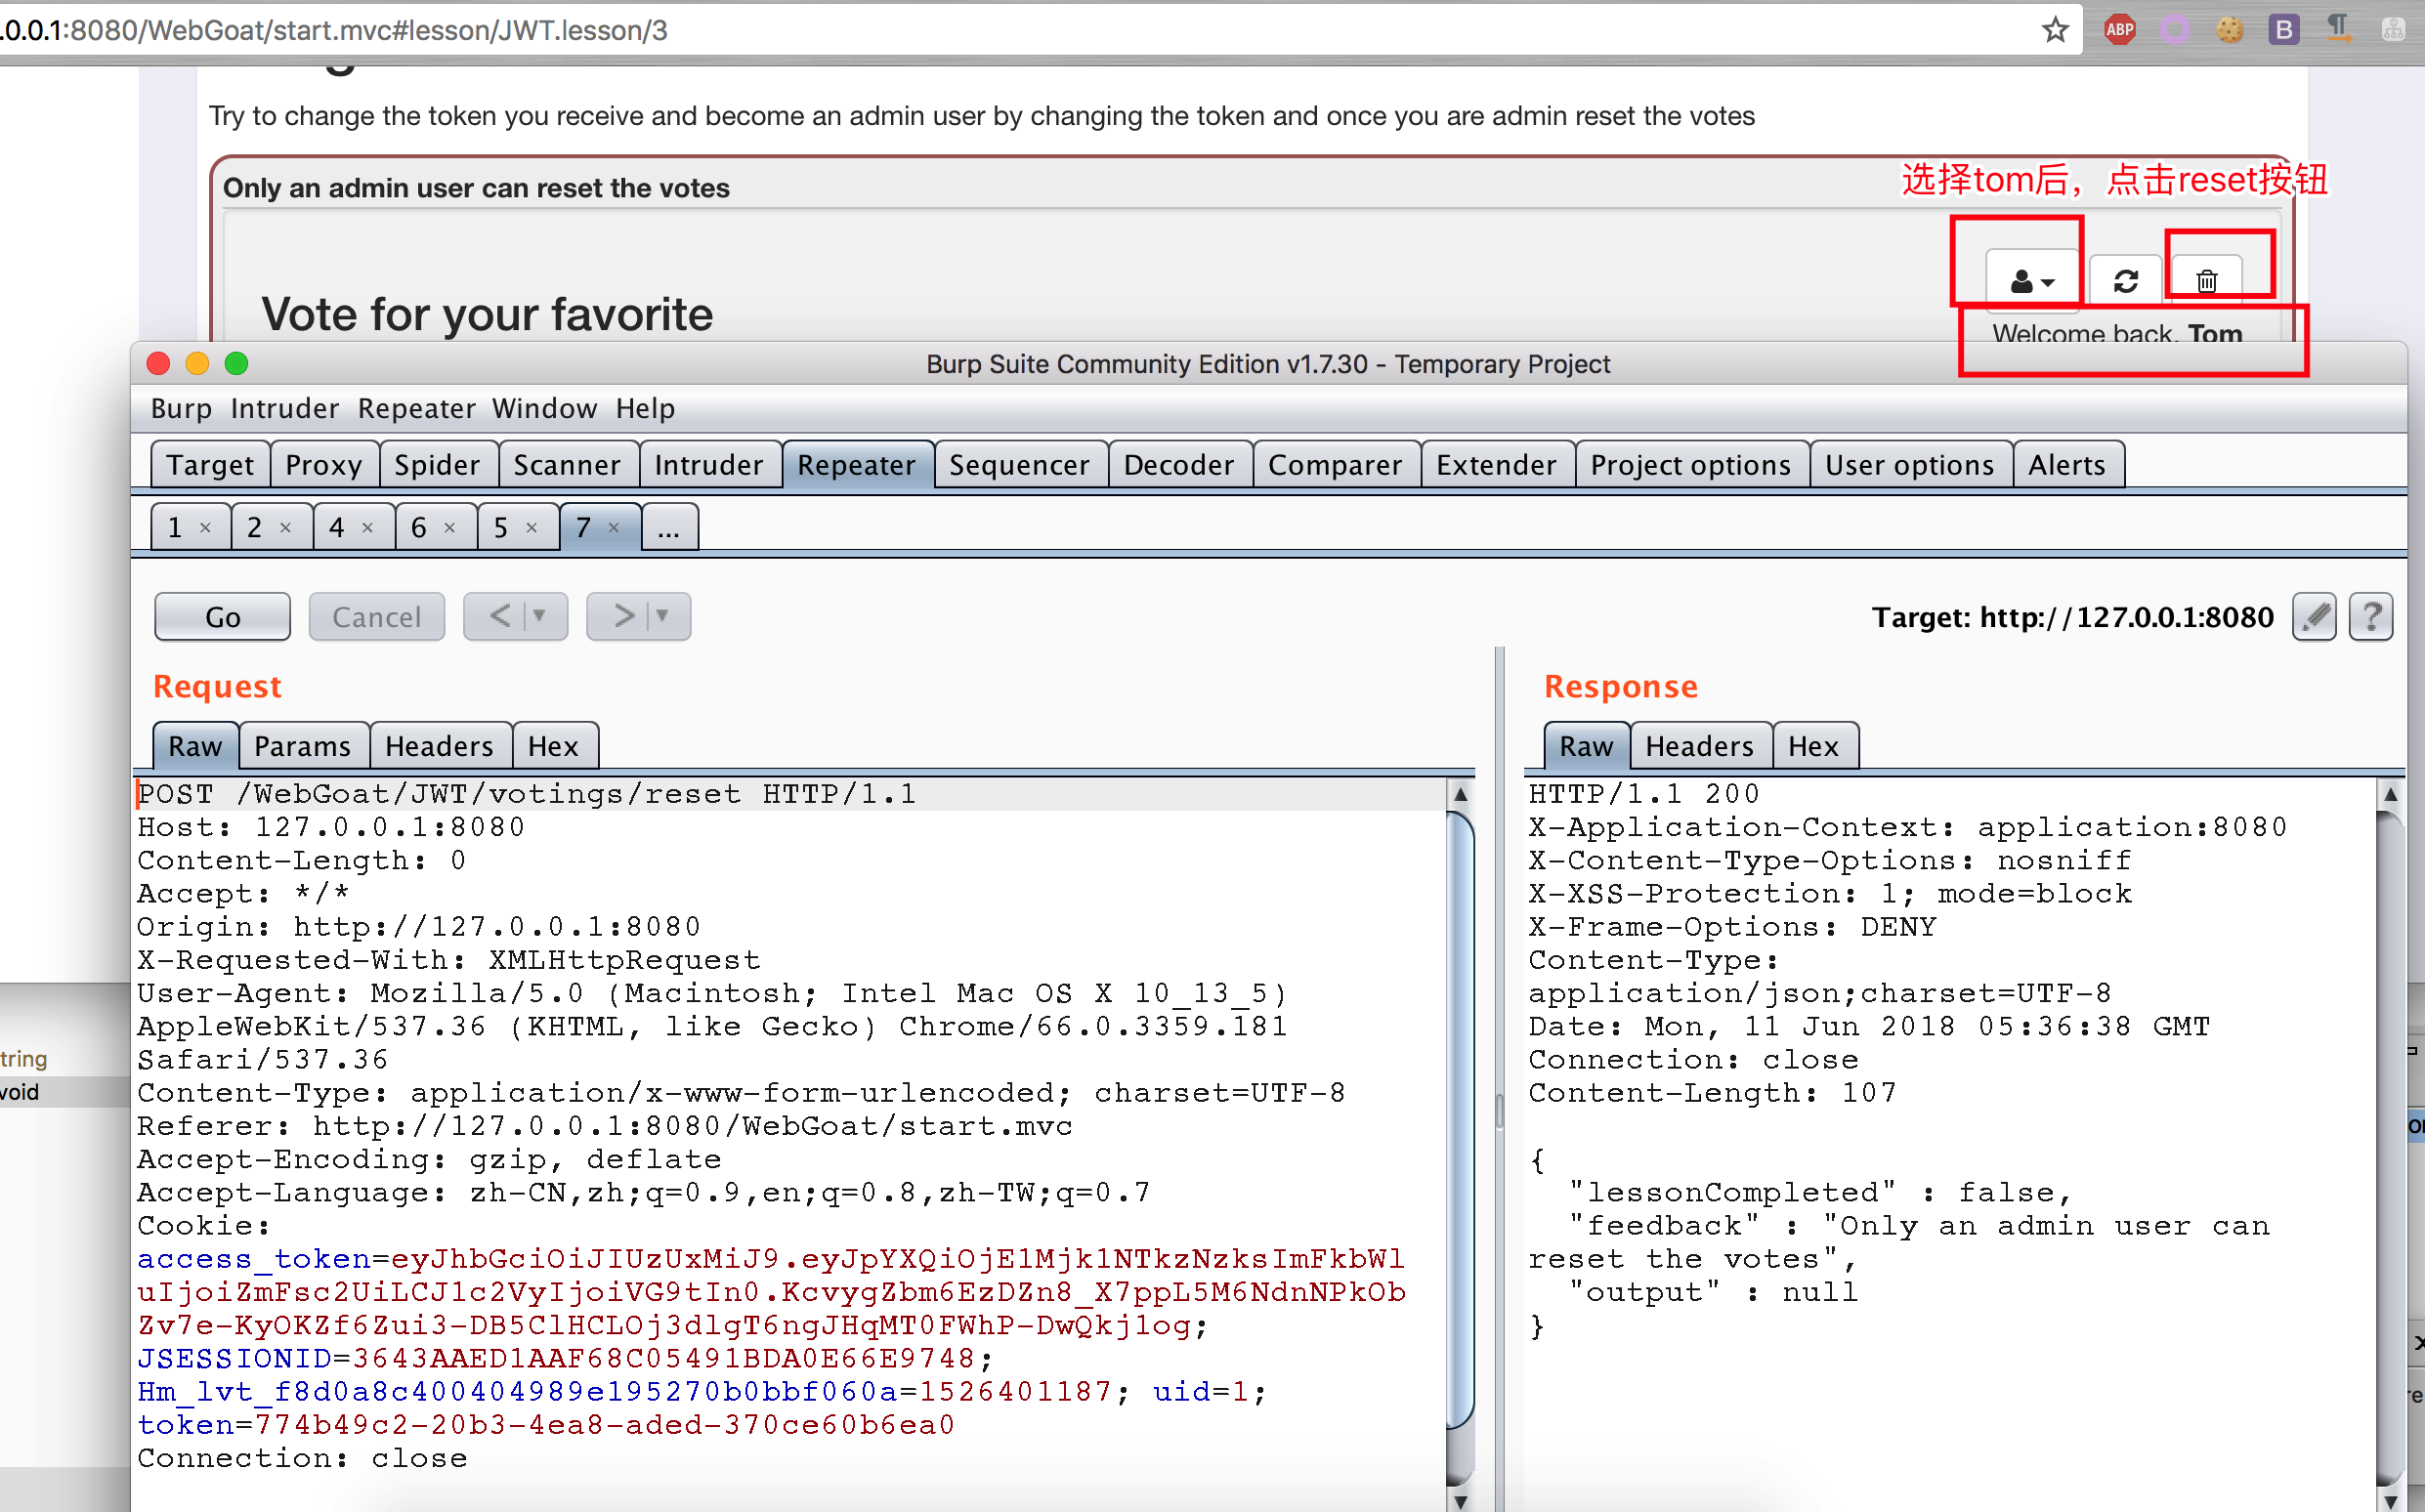The height and width of the screenshot is (1512, 2425).
Task: Close Repeater tab 5 via its x
Action: tap(531, 527)
